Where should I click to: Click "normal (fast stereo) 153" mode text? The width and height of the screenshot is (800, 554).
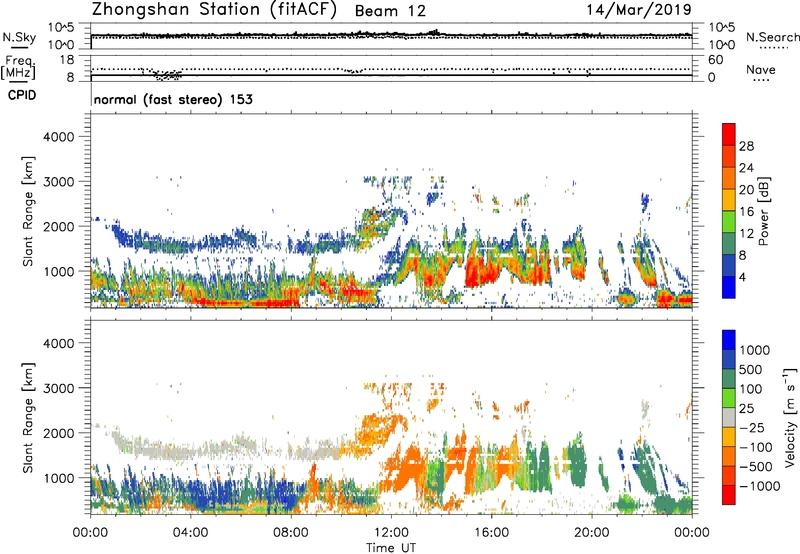173,99
